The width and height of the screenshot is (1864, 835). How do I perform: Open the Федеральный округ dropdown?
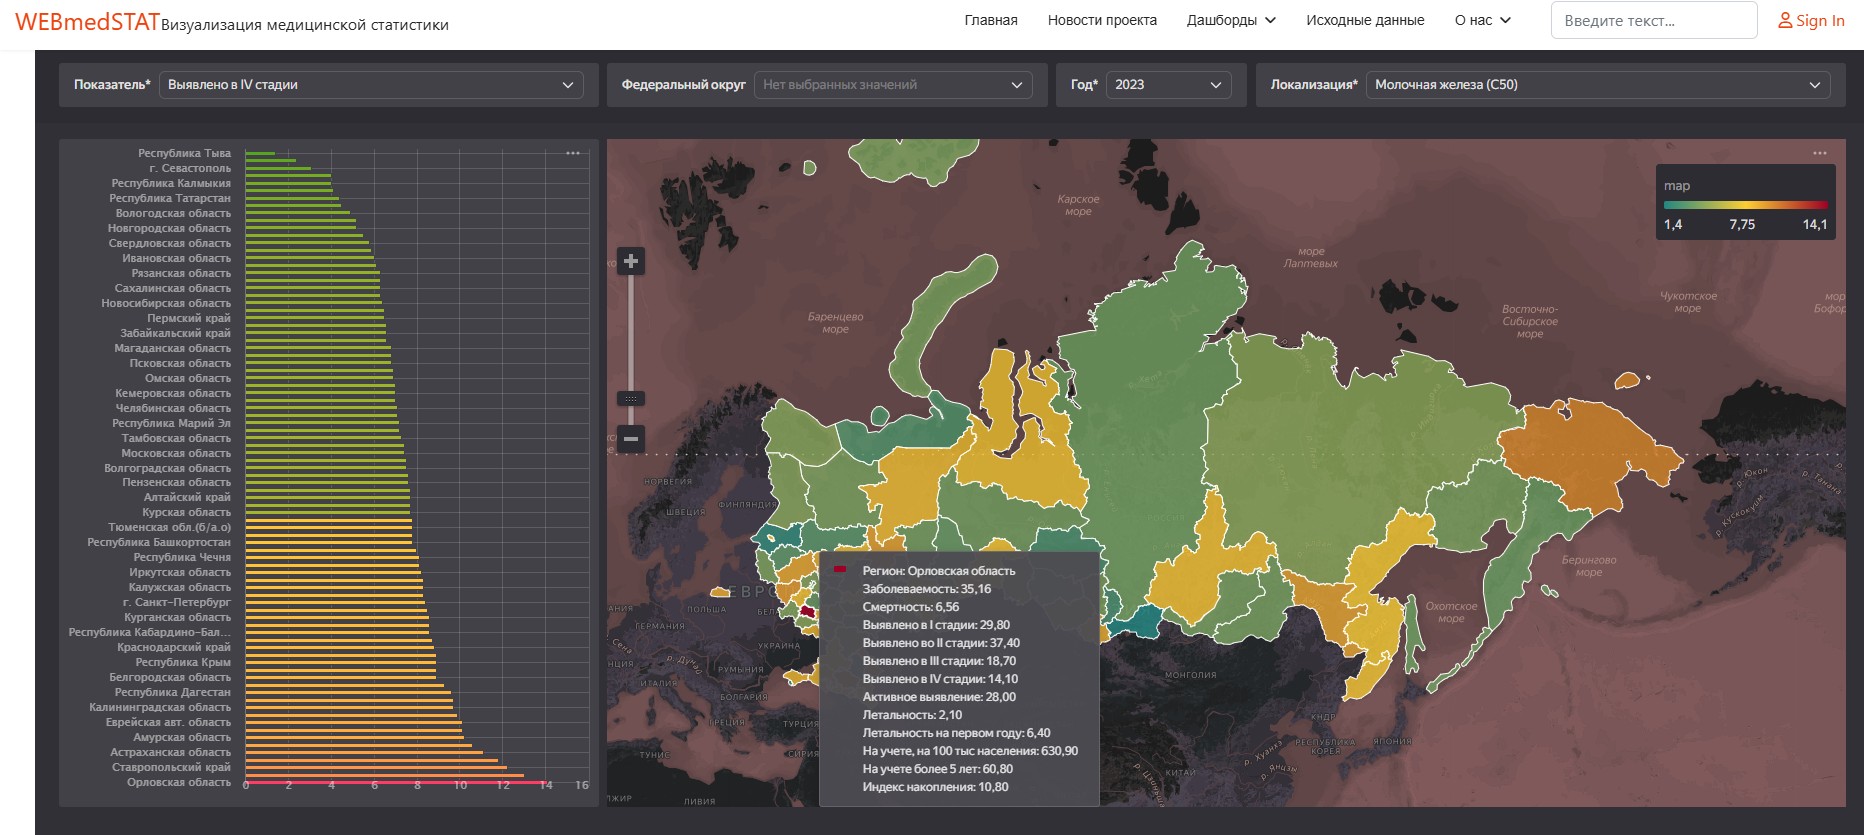[x=893, y=85]
